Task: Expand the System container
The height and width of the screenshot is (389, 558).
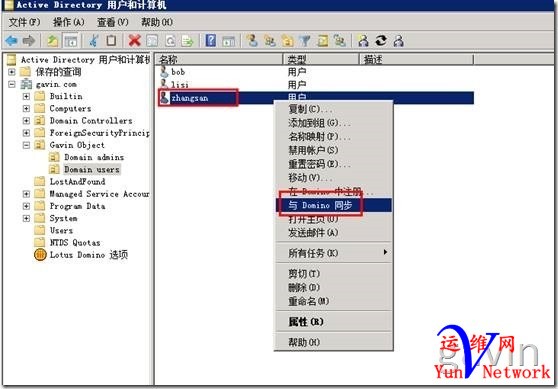Action: click(x=26, y=218)
